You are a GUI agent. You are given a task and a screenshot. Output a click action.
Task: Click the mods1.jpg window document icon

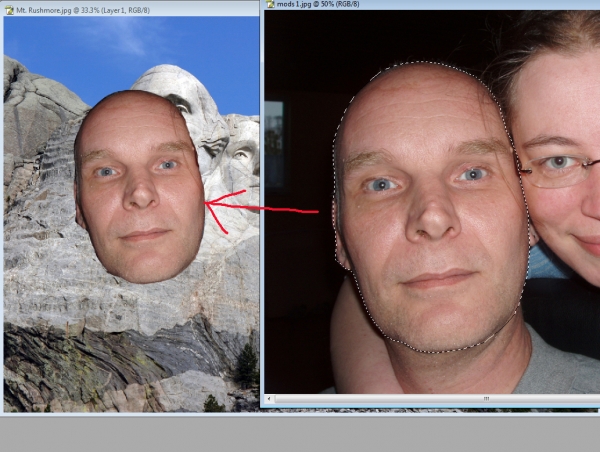tap(271, 4)
